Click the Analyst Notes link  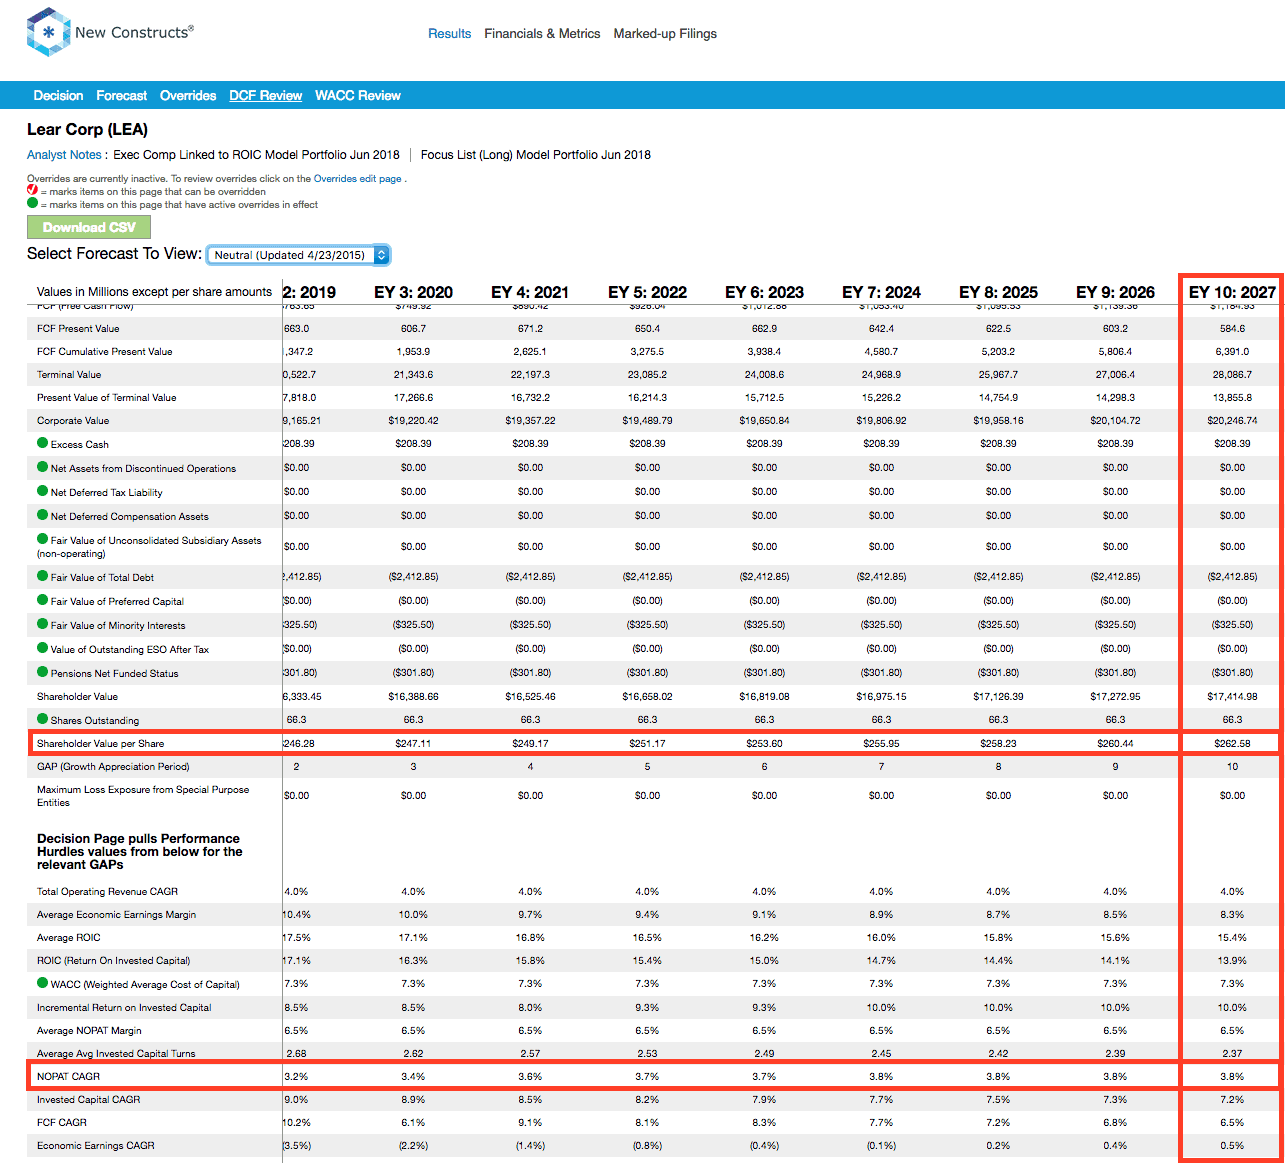(64, 155)
